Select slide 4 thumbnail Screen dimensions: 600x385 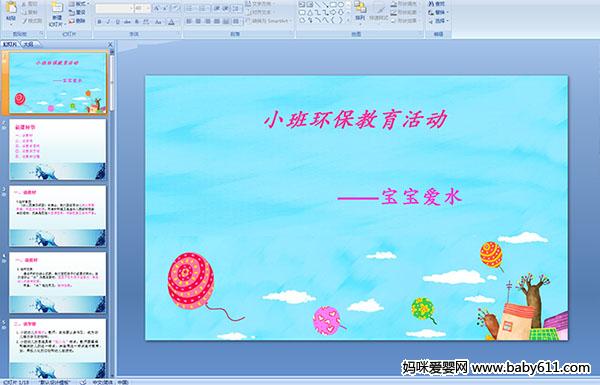(x=58, y=282)
